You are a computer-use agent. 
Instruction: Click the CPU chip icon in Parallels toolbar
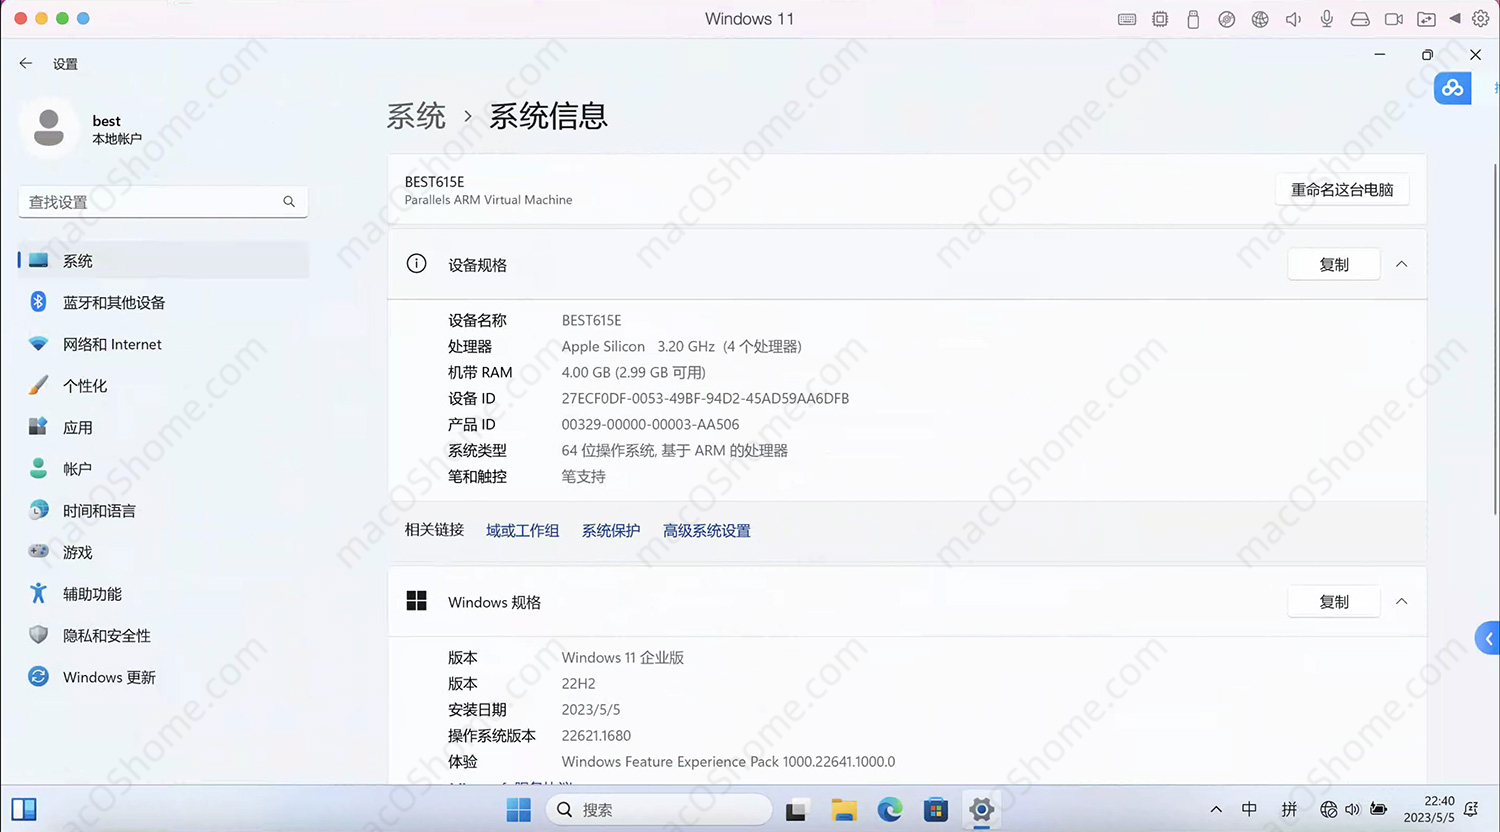(x=1160, y=19)
